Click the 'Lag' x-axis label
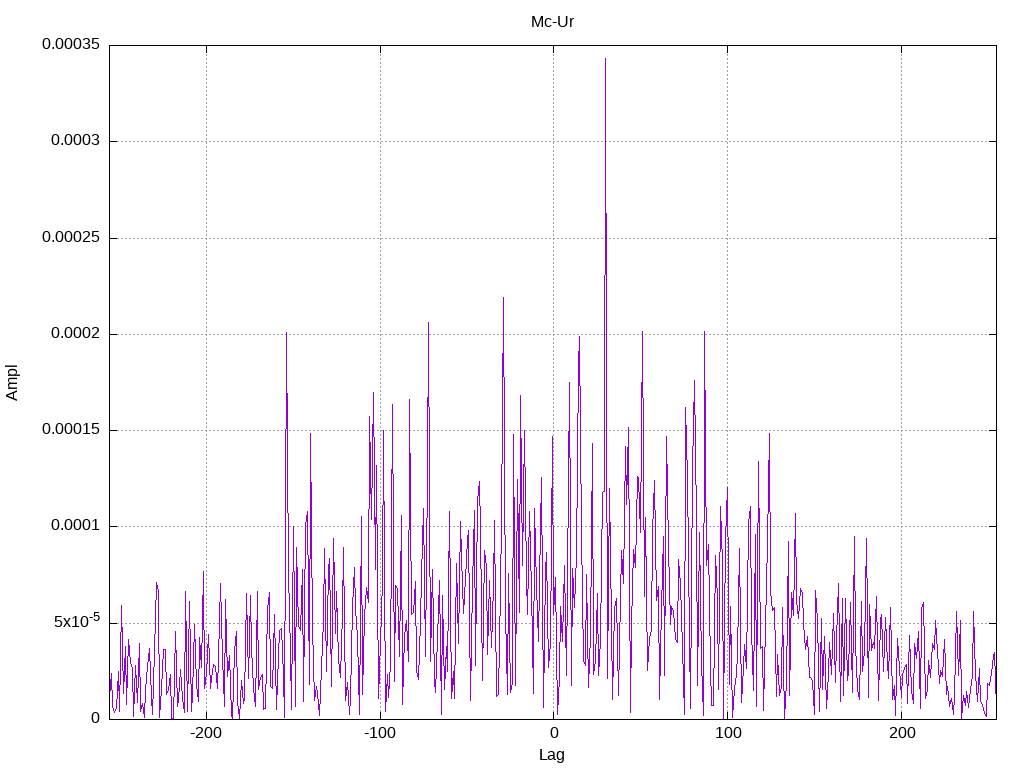This screenshot has height=768, width=1024. click(552, 755)
